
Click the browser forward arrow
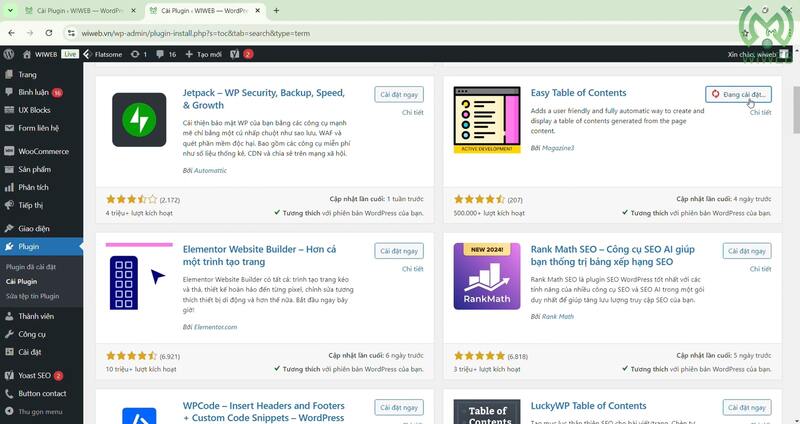point(30,33)
